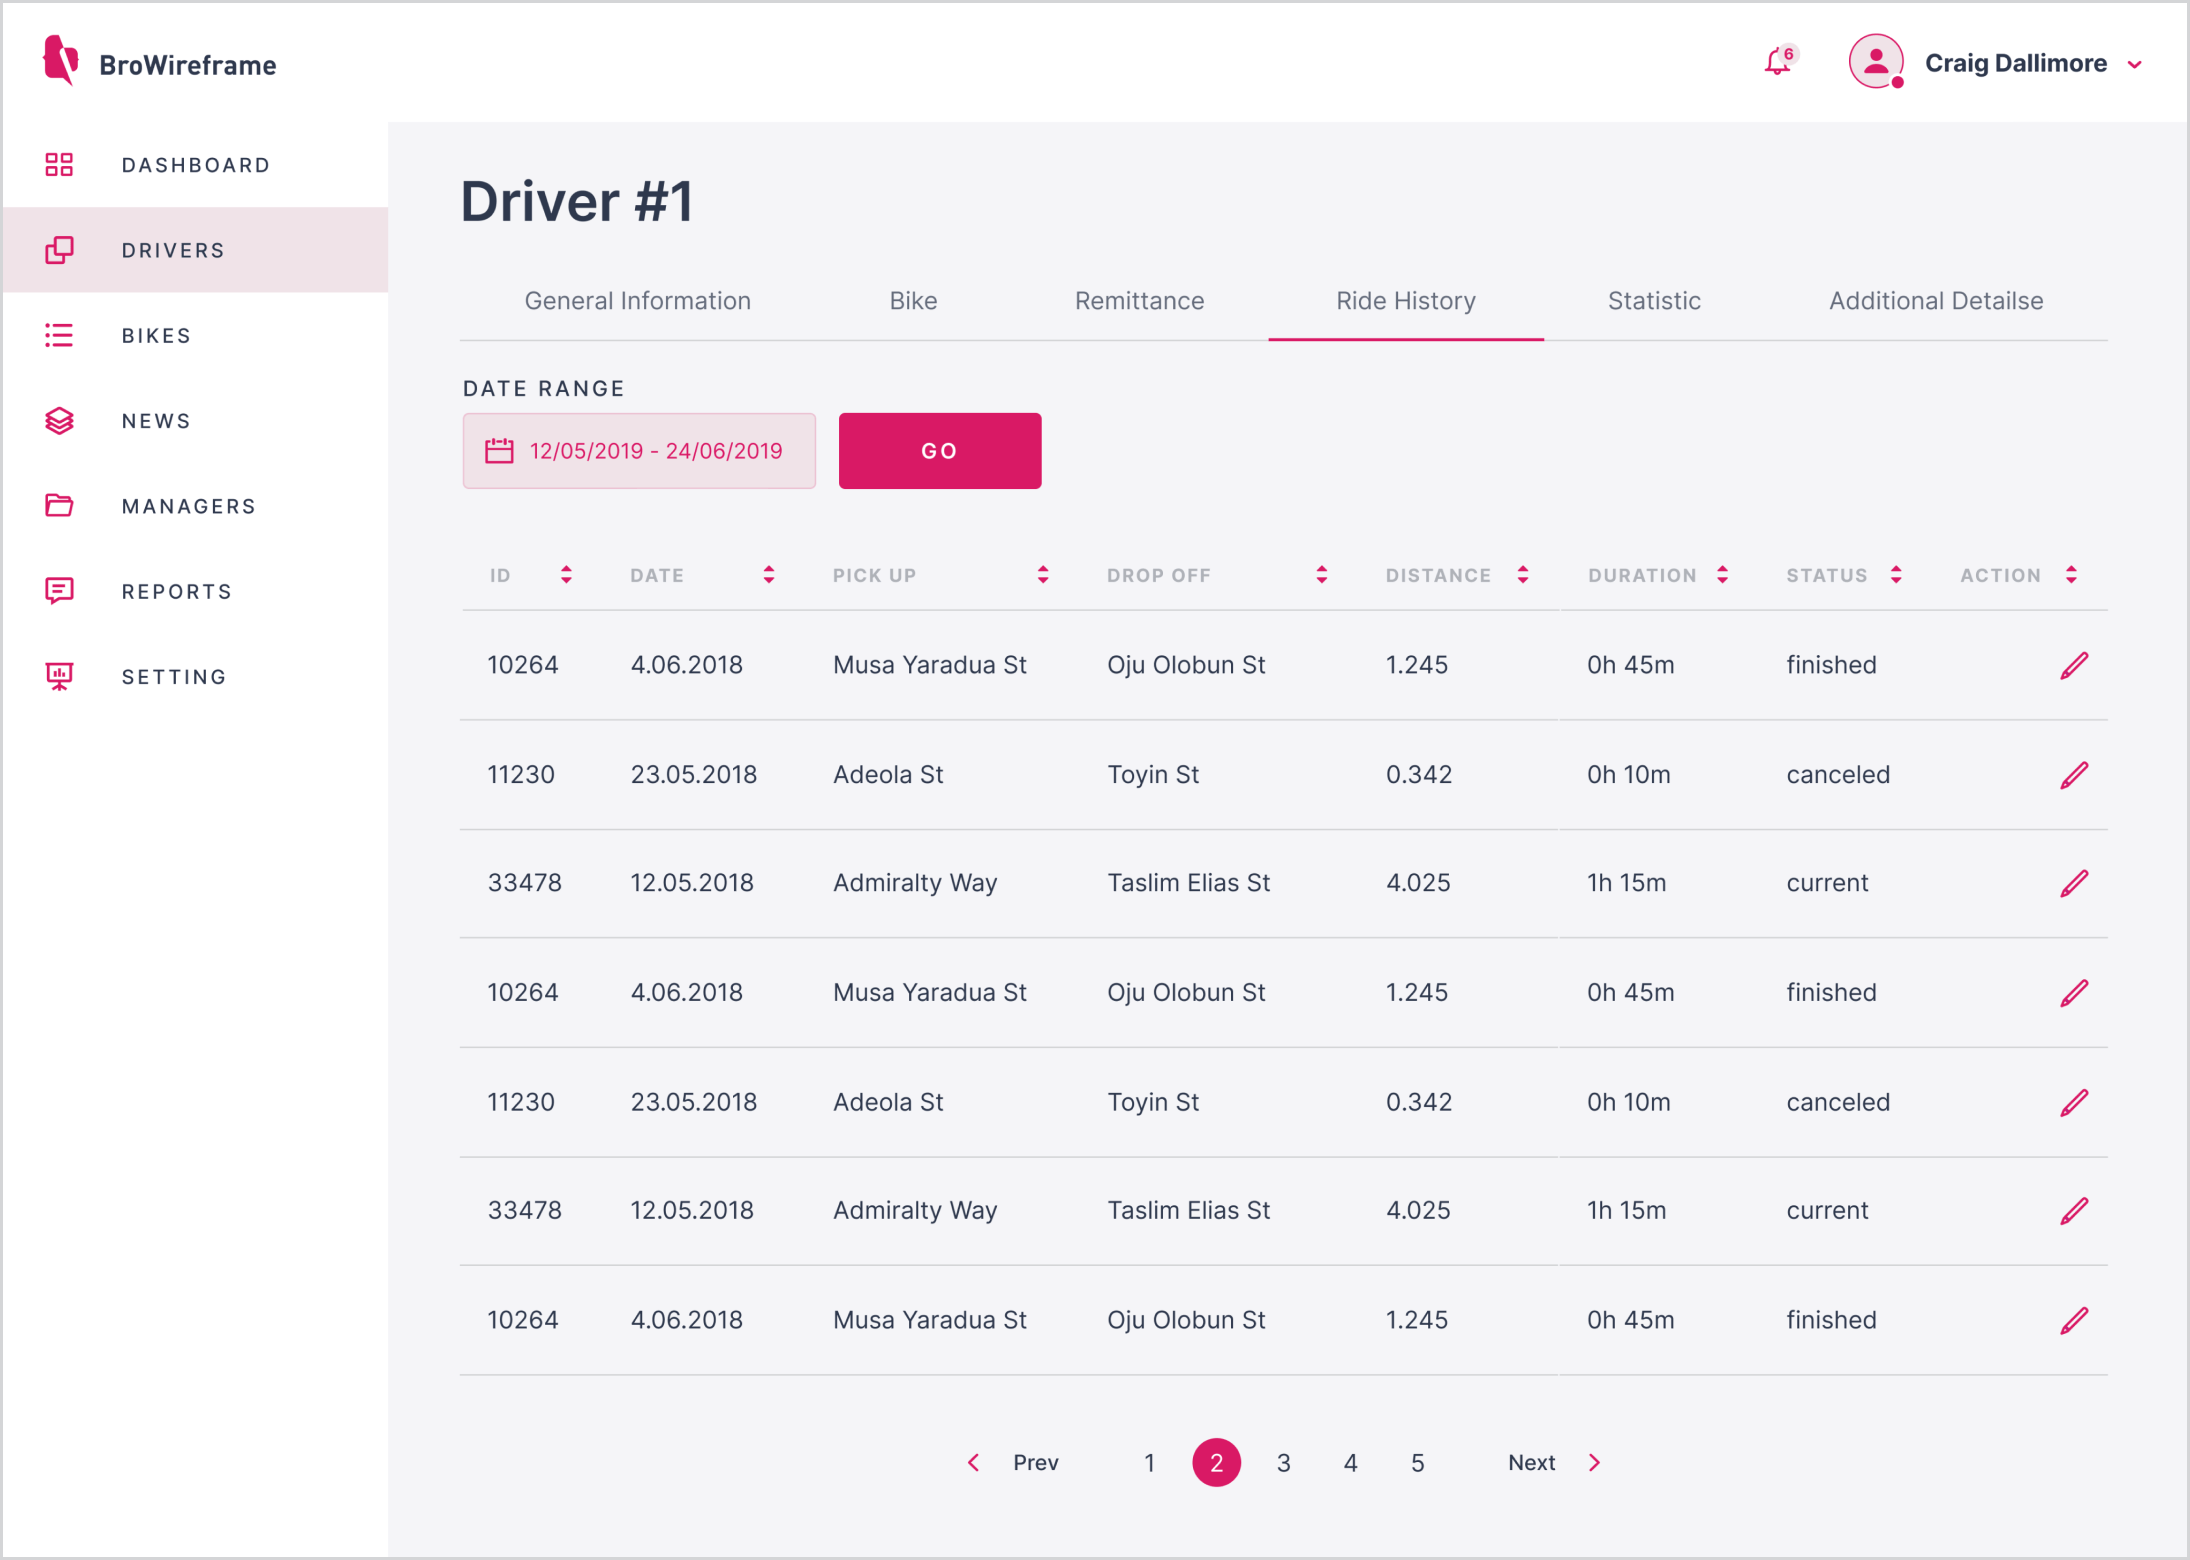
Task: Click the calendar icon in date range
Action: [499, 451]
